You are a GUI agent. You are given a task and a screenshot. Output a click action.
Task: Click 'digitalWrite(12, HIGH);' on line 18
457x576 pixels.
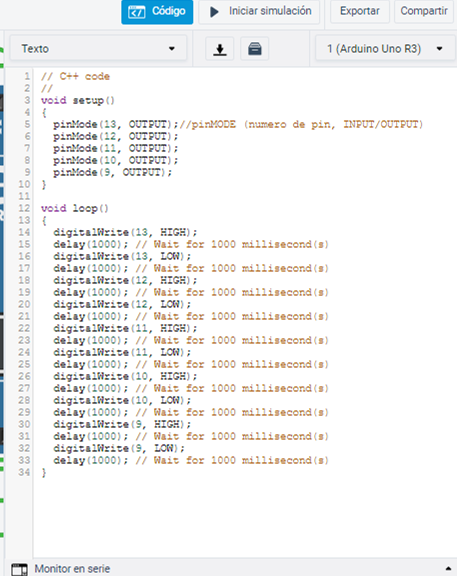click(x=125, y=281)
